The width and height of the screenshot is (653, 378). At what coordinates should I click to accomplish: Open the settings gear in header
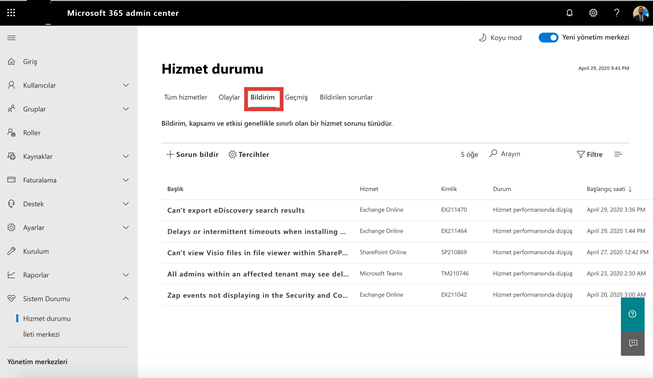coord(593,13)
